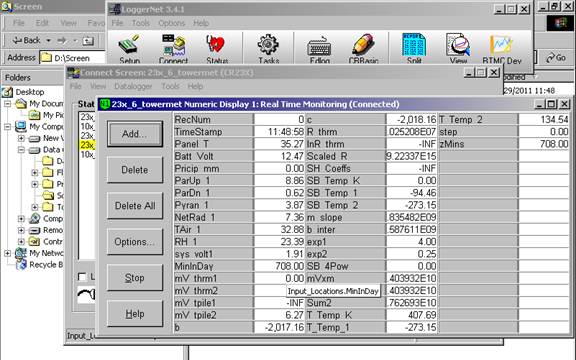Click the Numeric Display window title icon
This screenshot has width=576, height=360.
pyautogui.click(x=105, y=104)
